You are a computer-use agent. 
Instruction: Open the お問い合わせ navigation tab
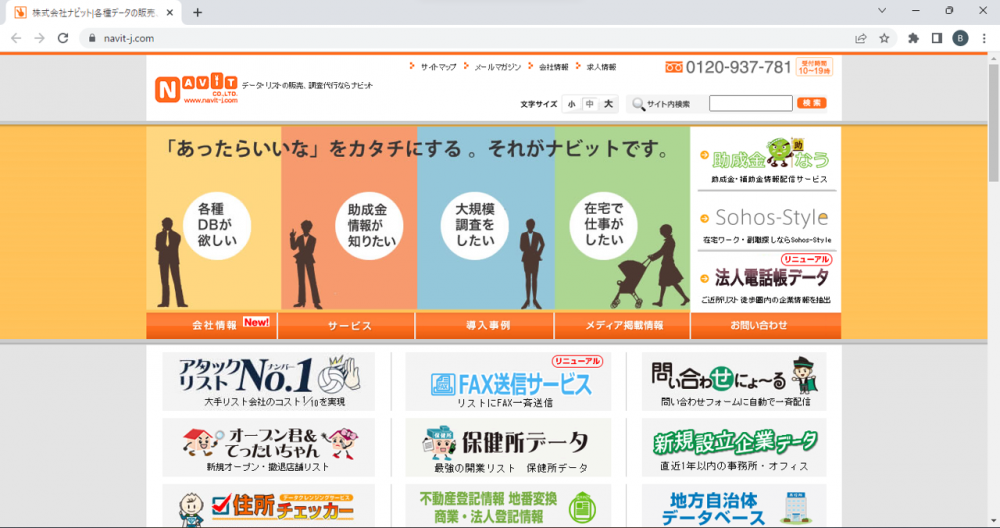tap(765, 325)
